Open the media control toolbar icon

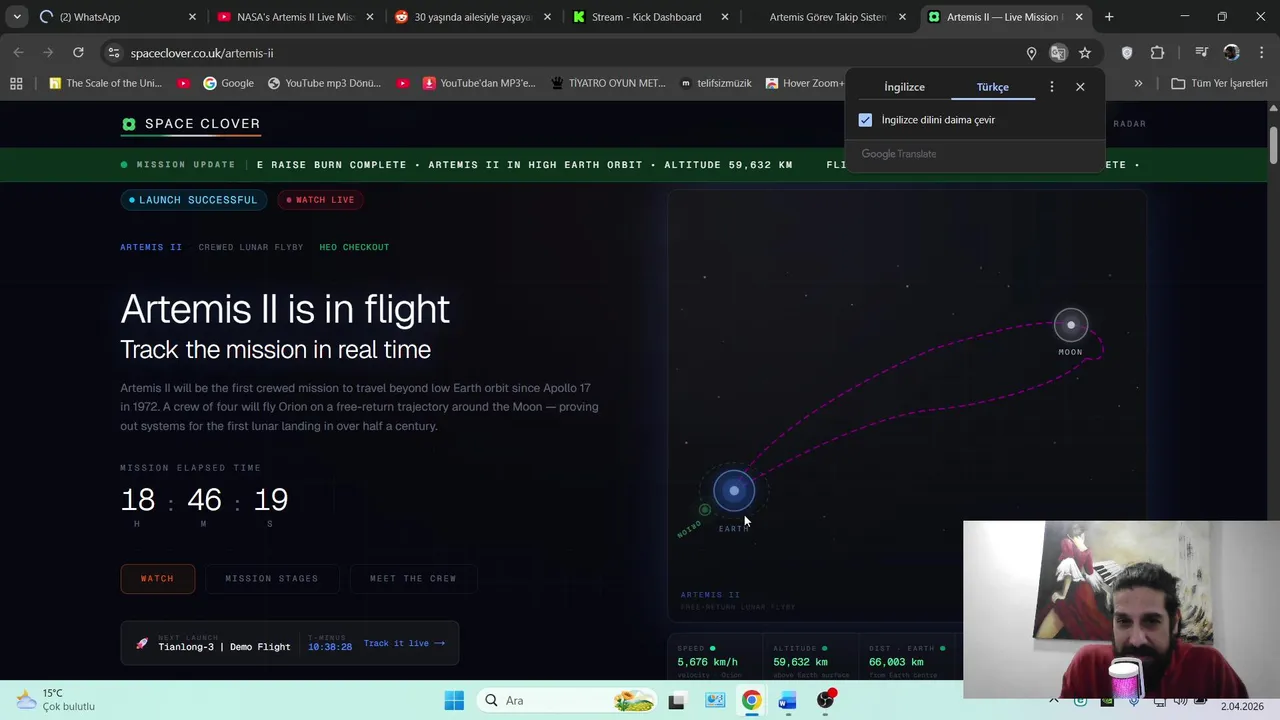point(1202,53)
